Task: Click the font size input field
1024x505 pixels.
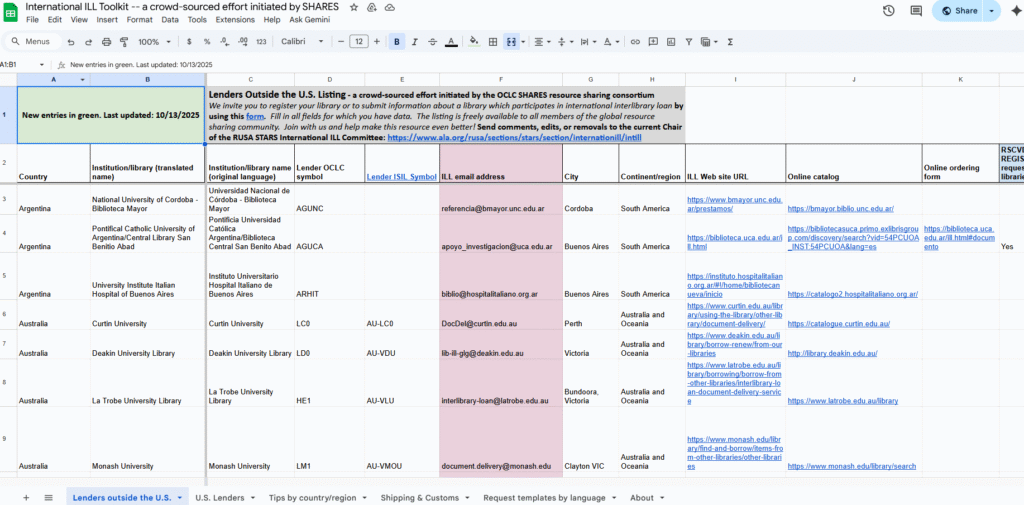Action: [358, 42]
